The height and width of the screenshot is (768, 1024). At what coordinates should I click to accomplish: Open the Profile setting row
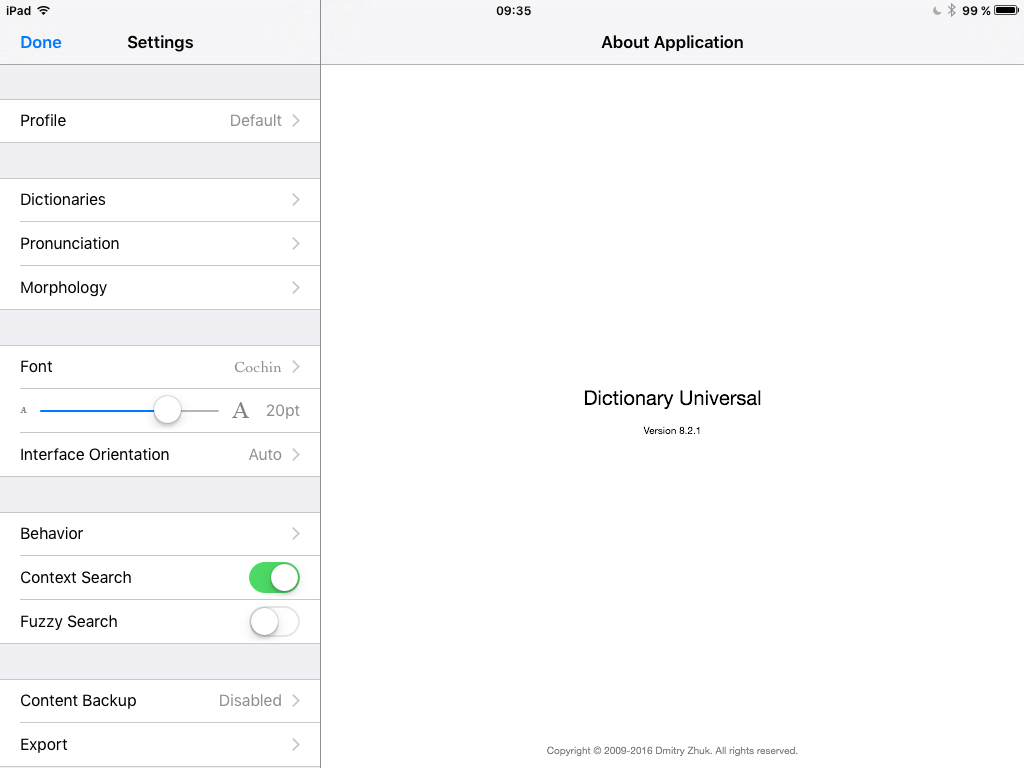(160, 121)
